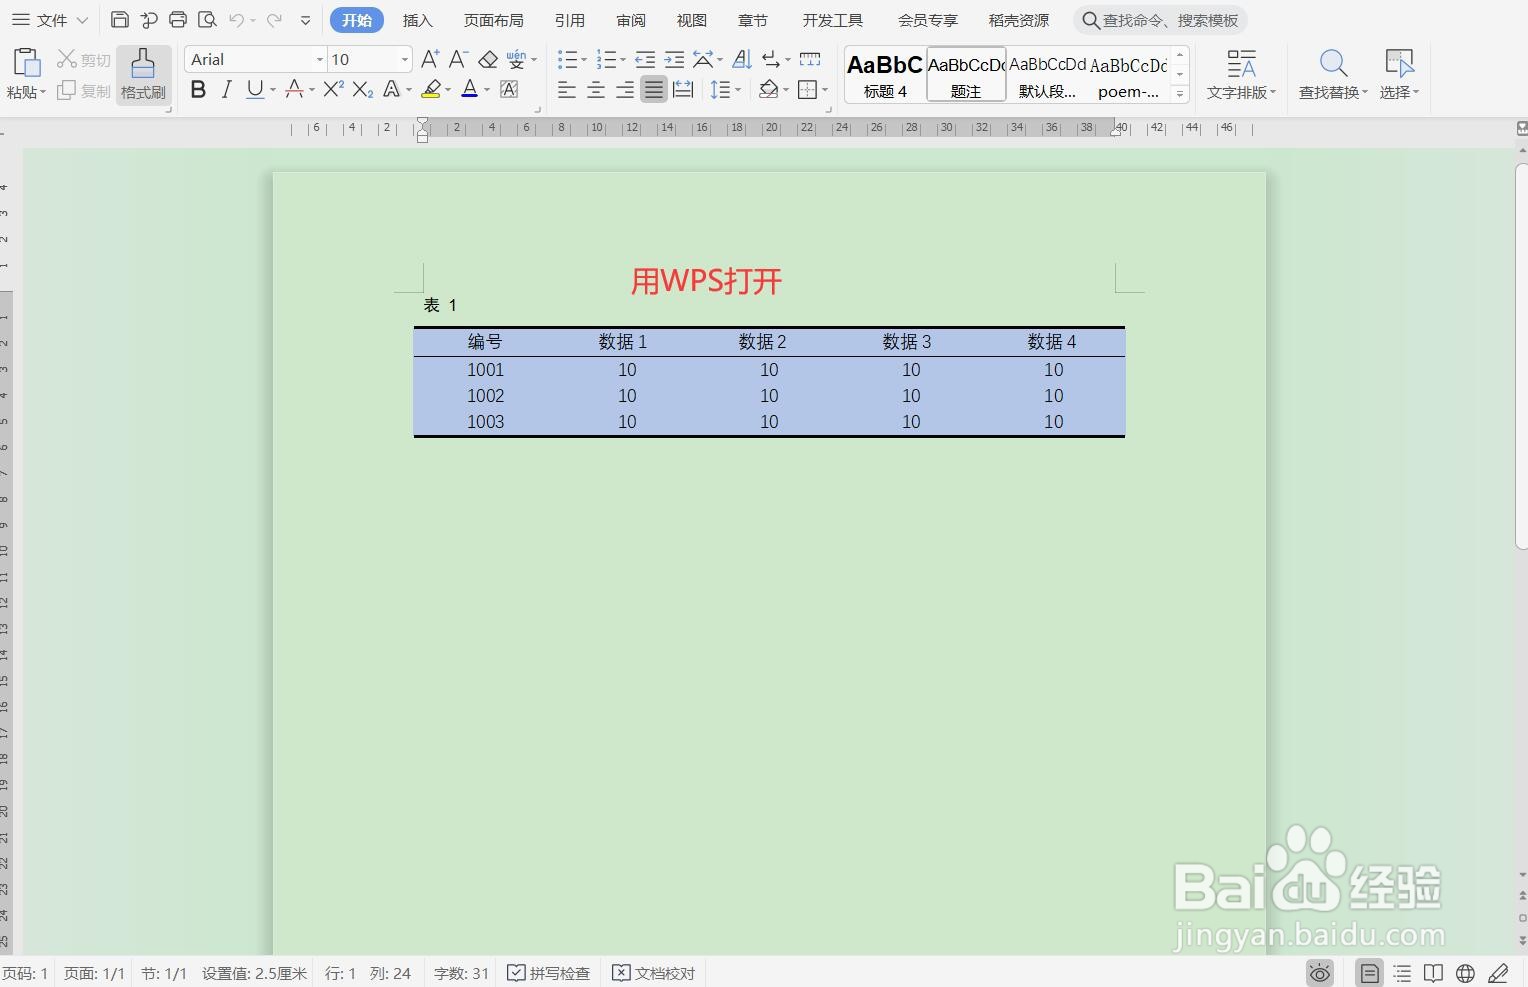Switch to outline view in status bar
Screen dimensions: 1528x987
(x=1402, y=973)
